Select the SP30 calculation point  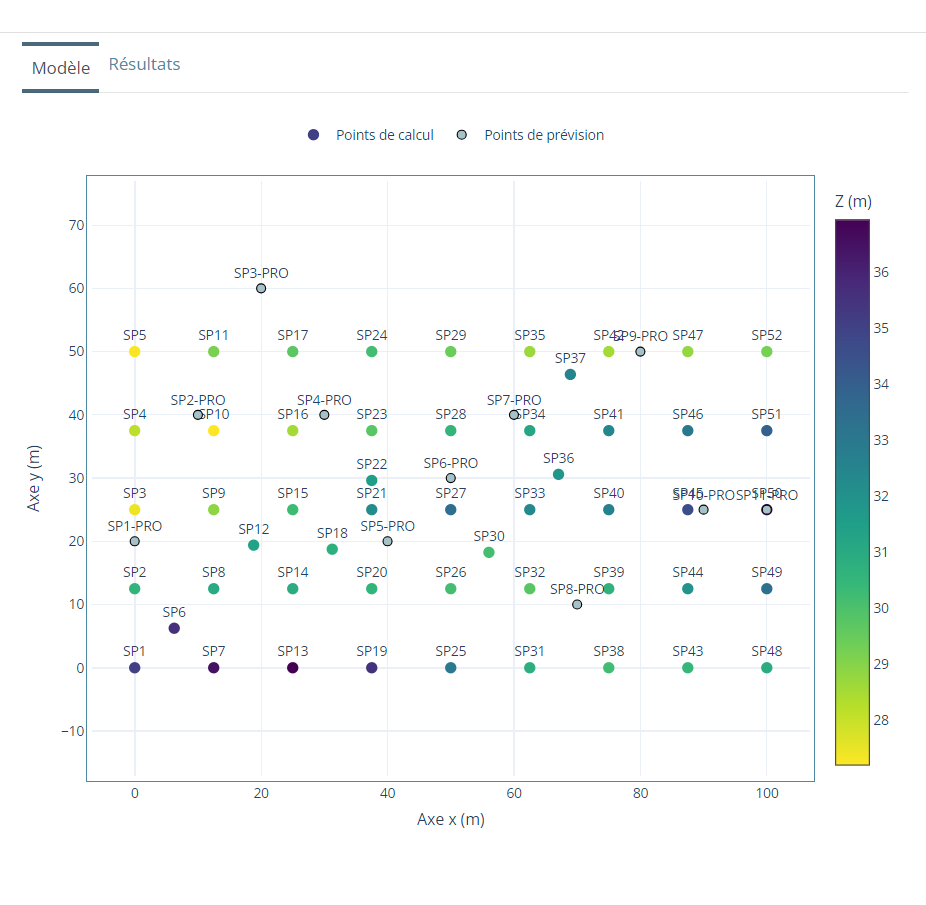(x=489, y=552)
